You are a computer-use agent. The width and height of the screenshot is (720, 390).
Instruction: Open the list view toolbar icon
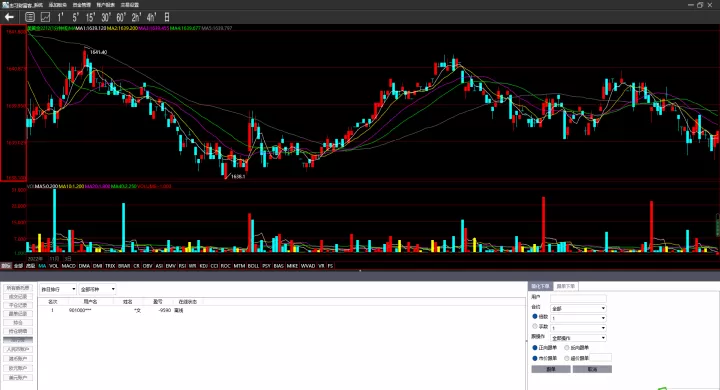30,17
